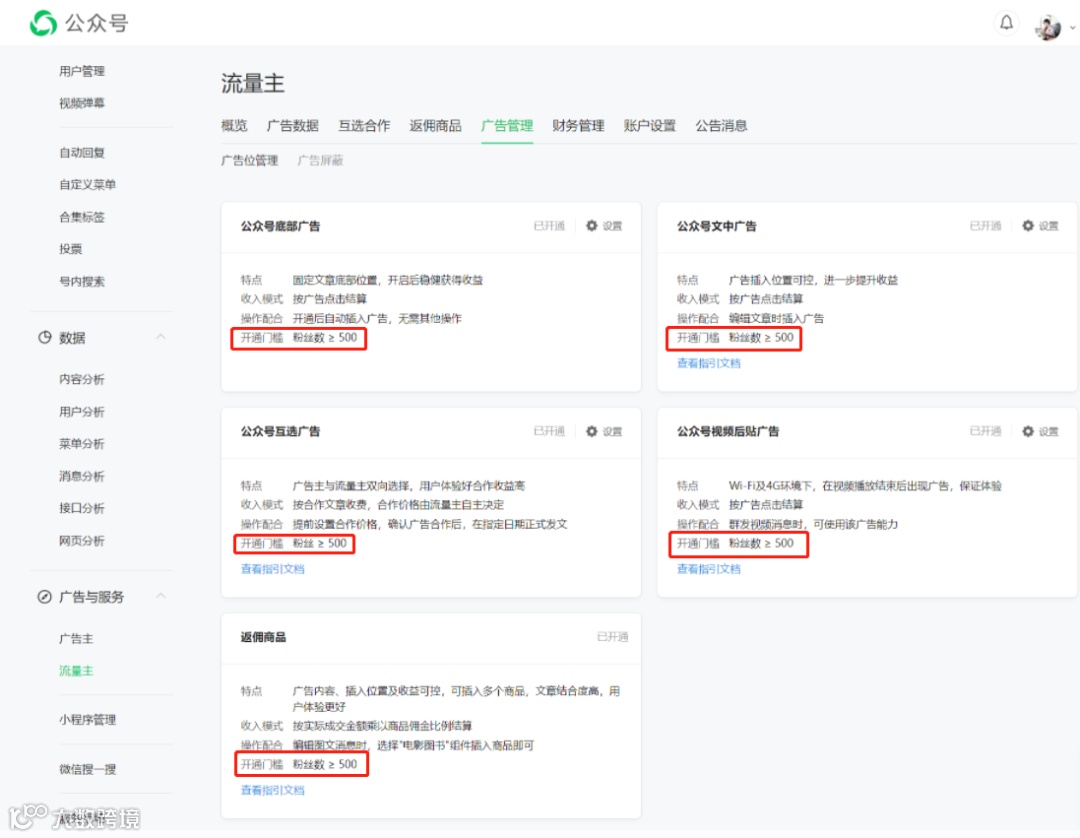Open 用户分析 under 数据
The image size is (1080, 838).
(82, 412)
